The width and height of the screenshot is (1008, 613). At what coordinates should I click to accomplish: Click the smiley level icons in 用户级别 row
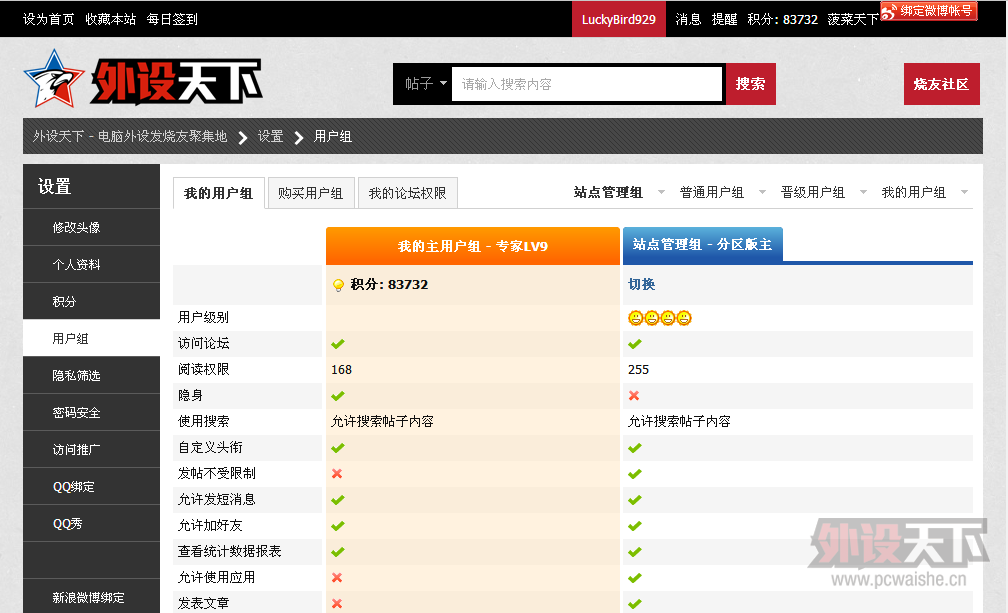(x=660, y=318)
